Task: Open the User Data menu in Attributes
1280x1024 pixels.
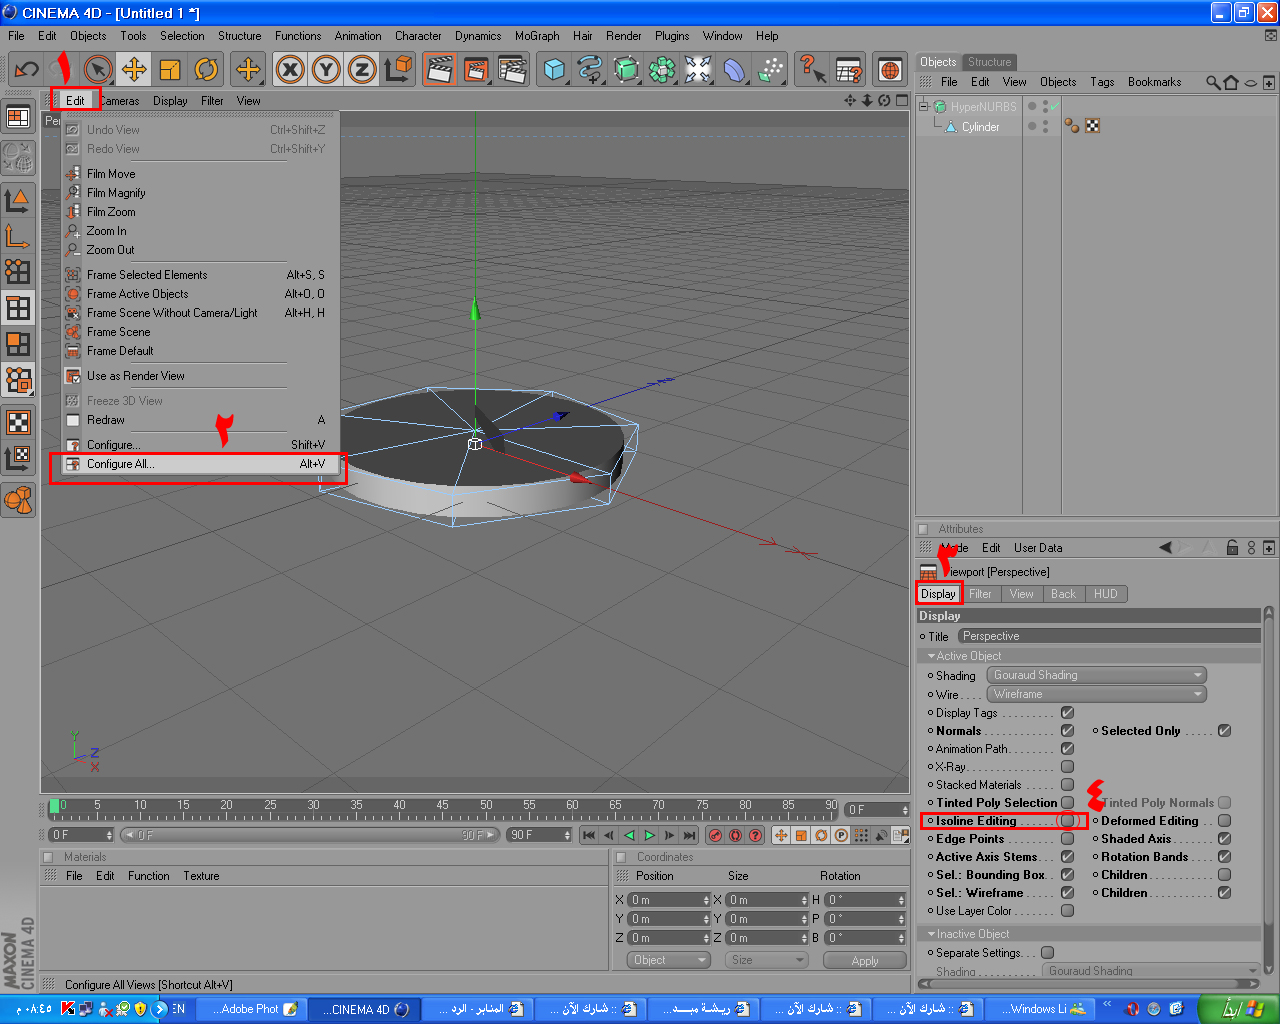Action: coord(1038,548)
